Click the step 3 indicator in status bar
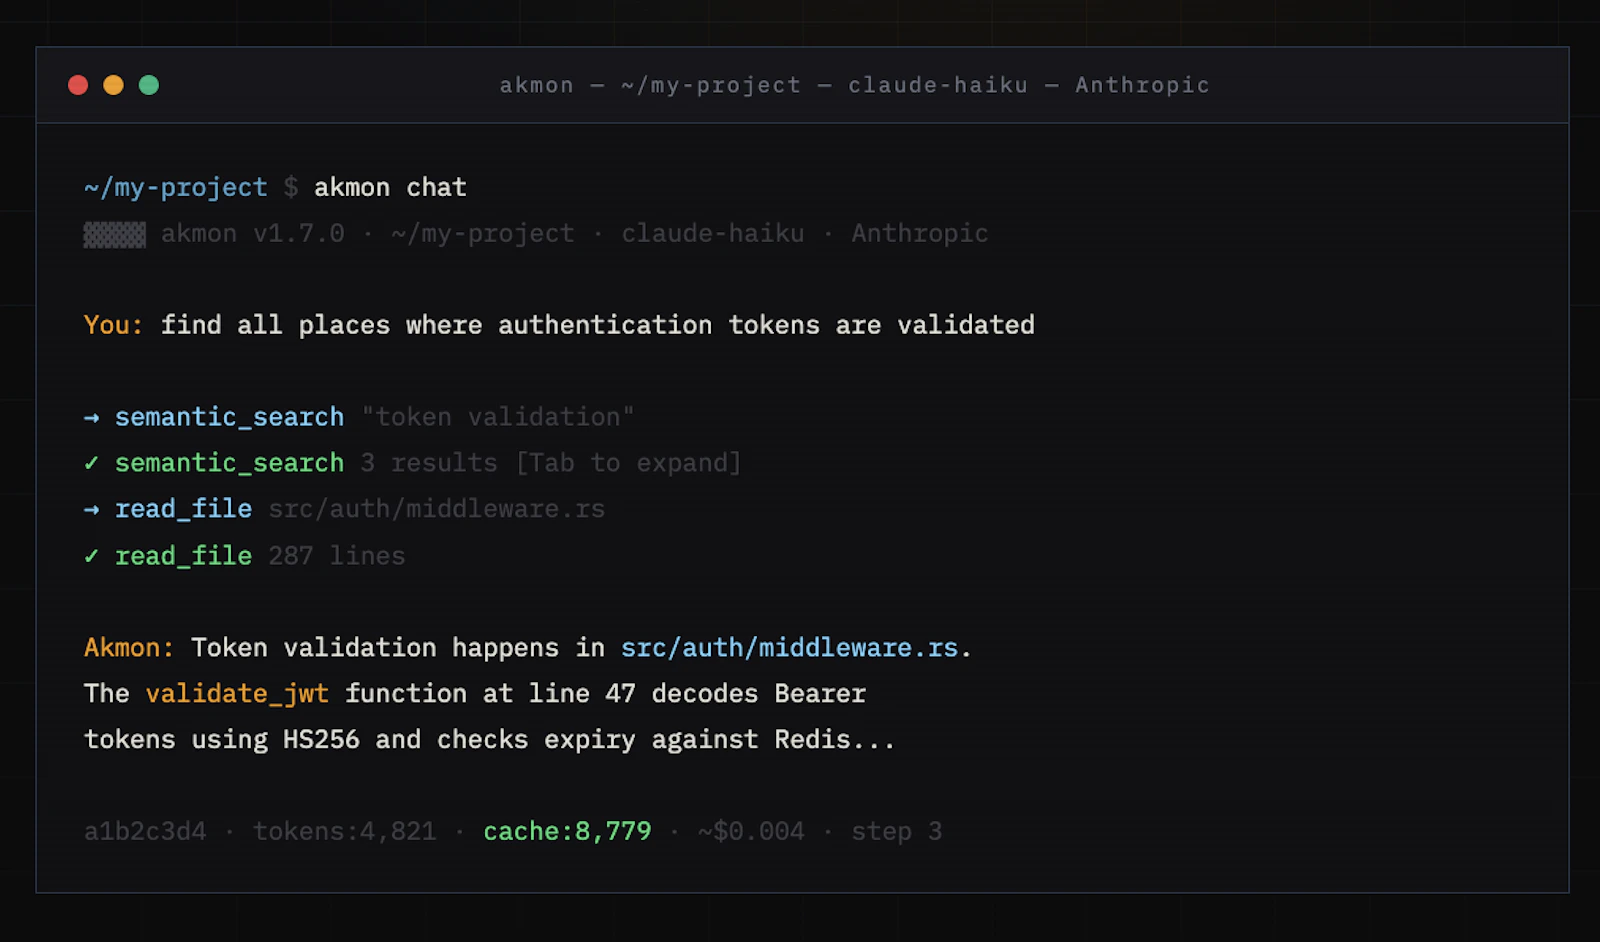 click(x=896, y=831)
